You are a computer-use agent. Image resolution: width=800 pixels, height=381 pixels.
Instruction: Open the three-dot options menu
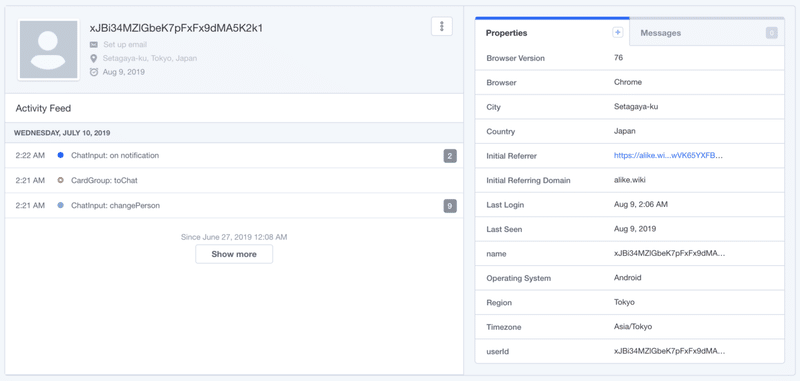[442, 26]
